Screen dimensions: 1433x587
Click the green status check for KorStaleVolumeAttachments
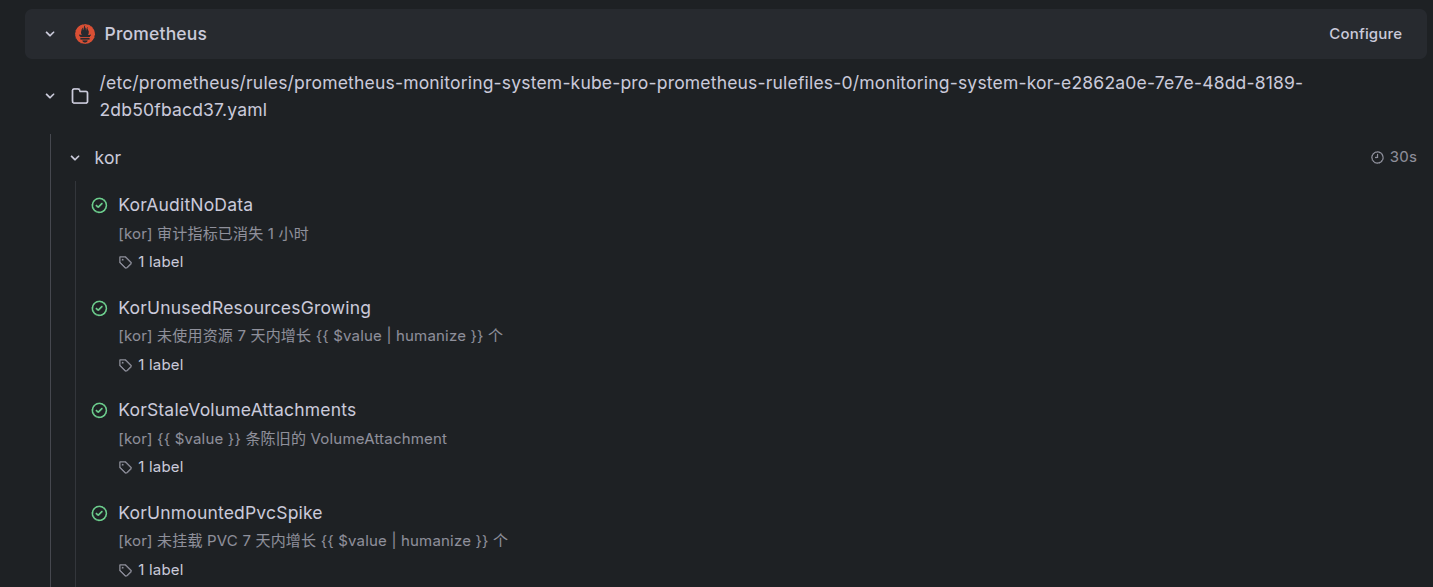pyautogui.click(x=99, y=410)
